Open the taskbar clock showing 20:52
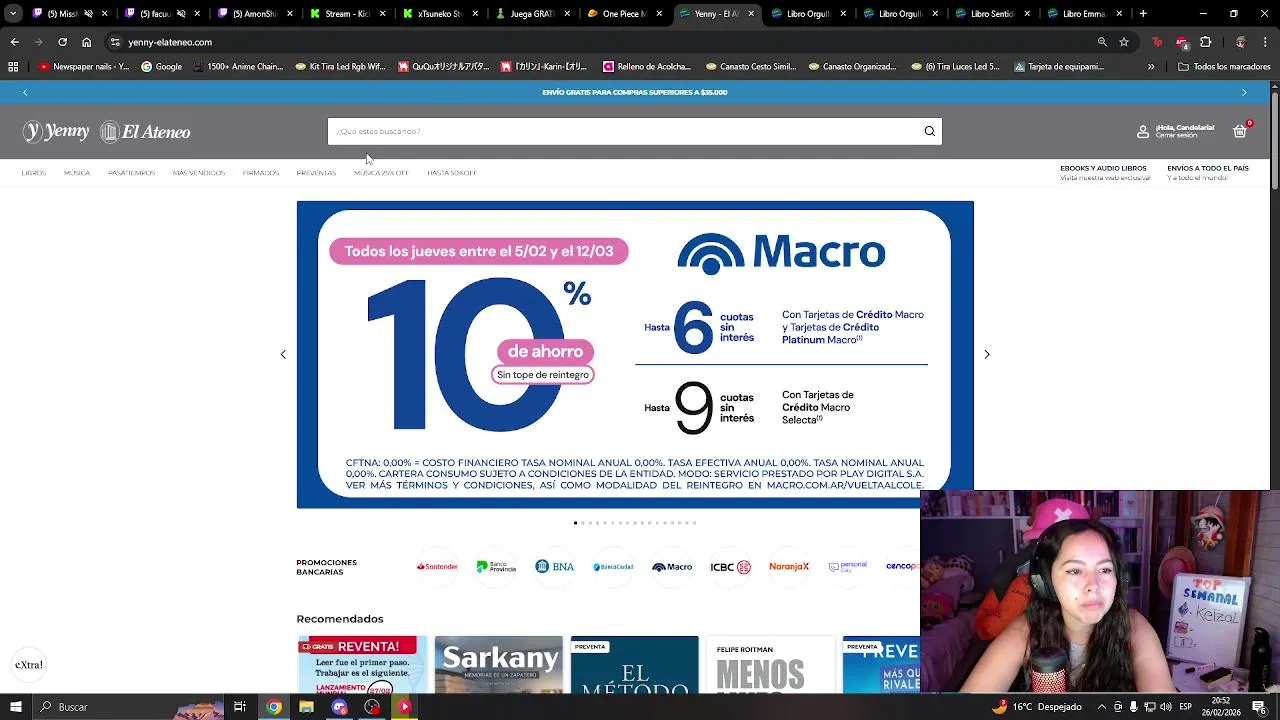This screenshot has height=720, width=1280. 1221,707
